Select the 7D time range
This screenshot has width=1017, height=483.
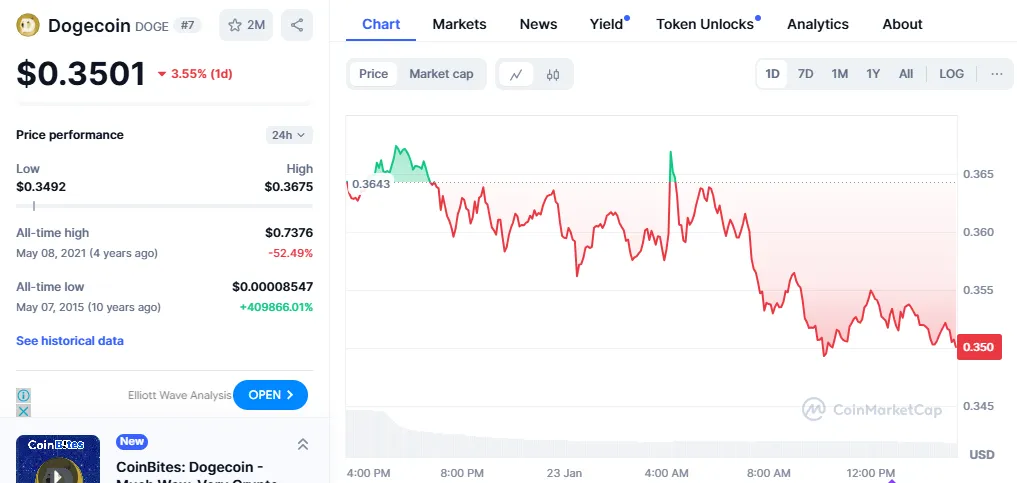805,74
